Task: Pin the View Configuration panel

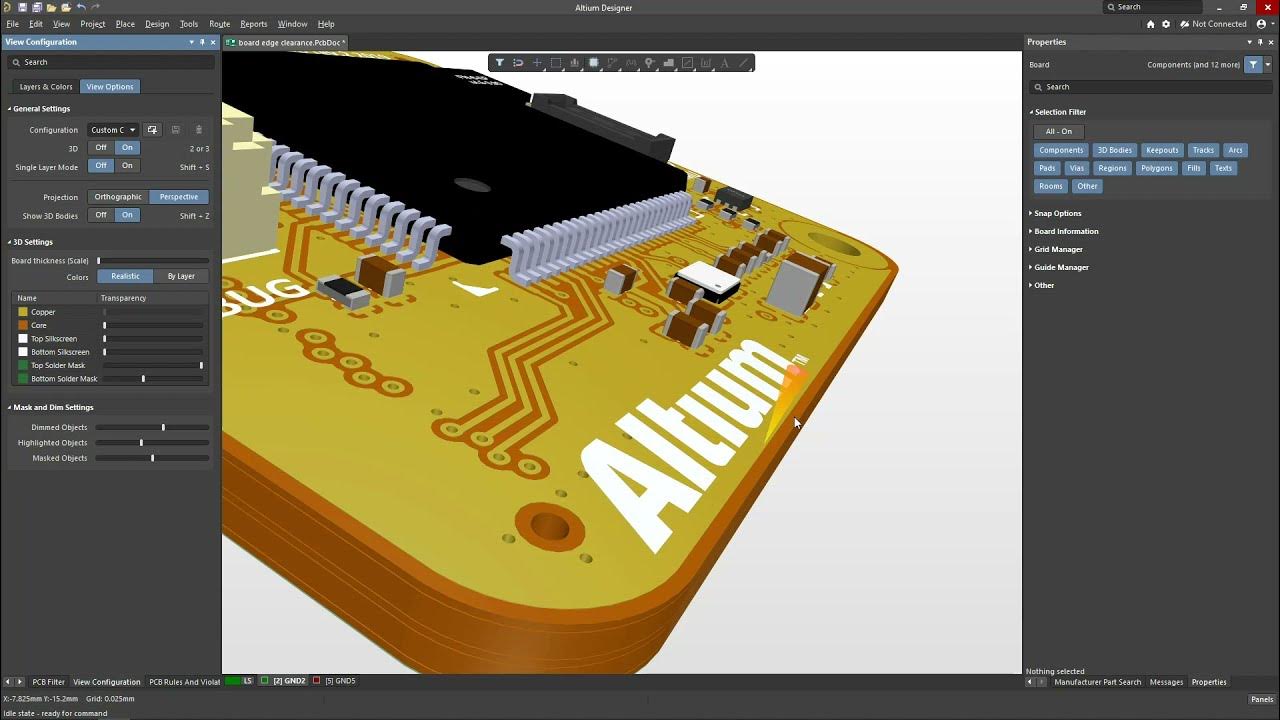Action: tap(202, 42)
